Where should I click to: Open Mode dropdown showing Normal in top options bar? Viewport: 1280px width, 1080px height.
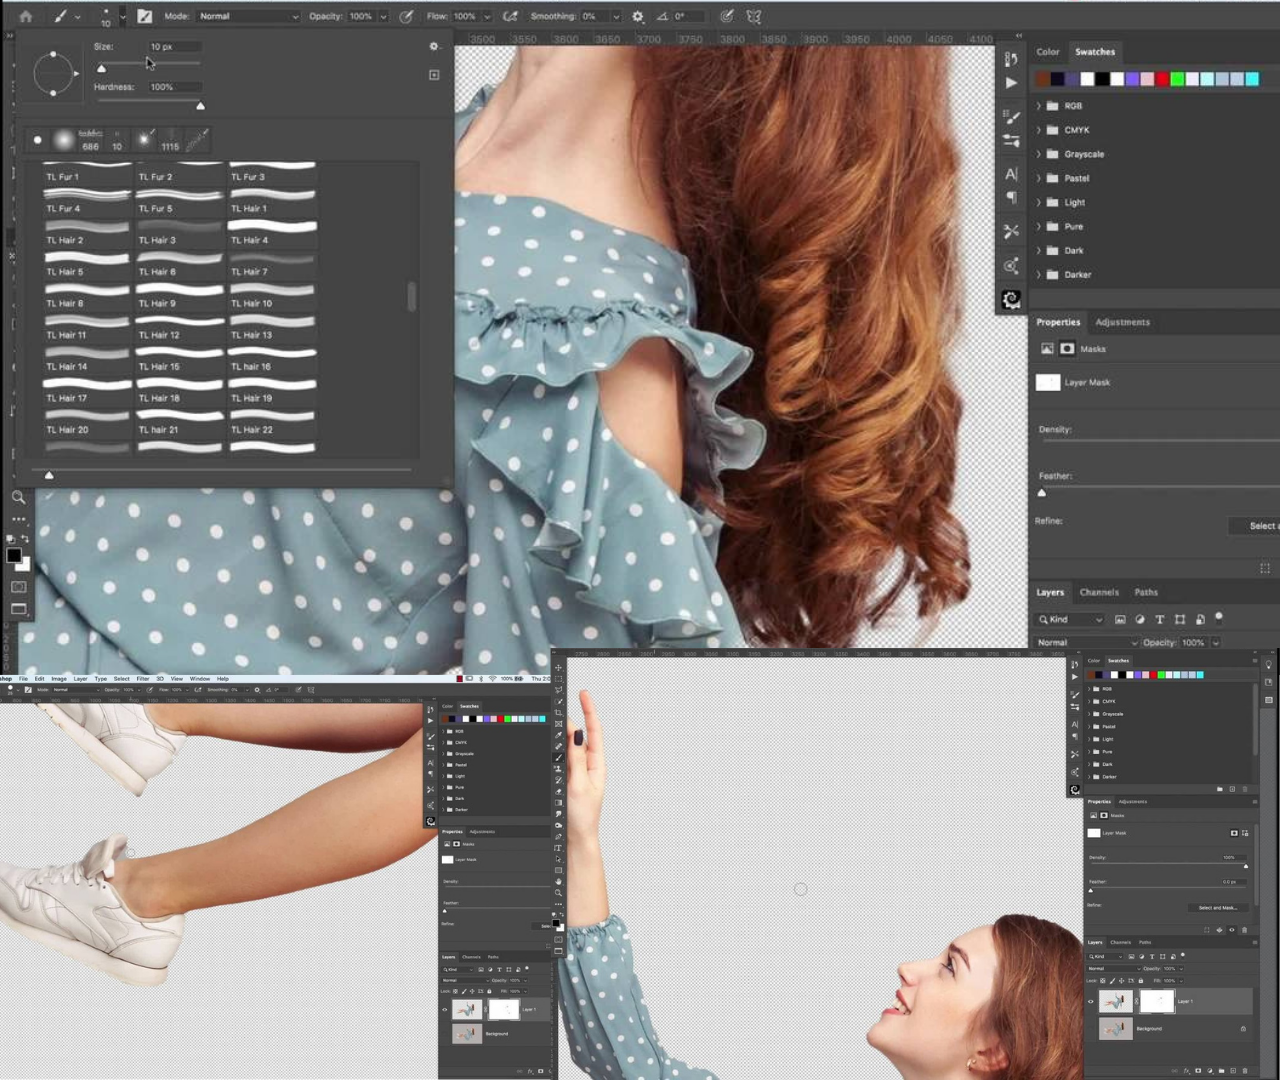(x=248, y=16)
